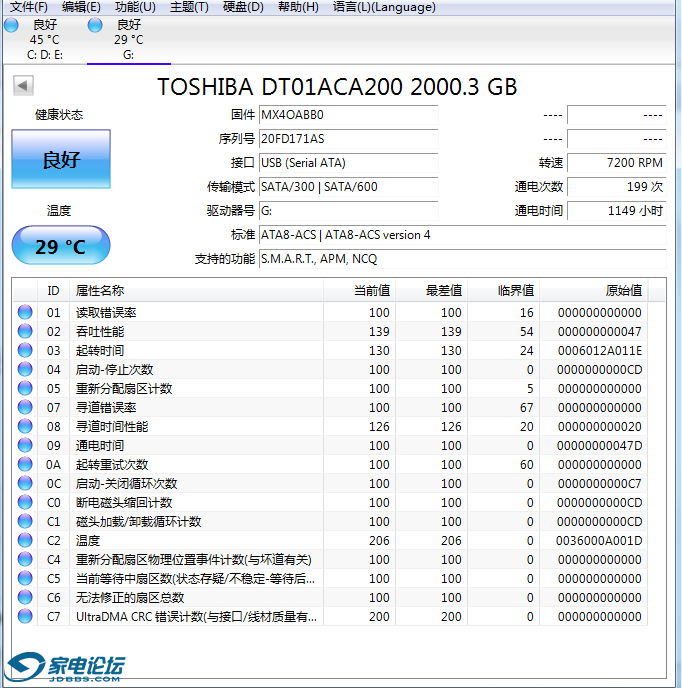This screenshot has height=688, width=682.
Task: Click the 29 °C temperature button
Action: [x=61, y=246]
